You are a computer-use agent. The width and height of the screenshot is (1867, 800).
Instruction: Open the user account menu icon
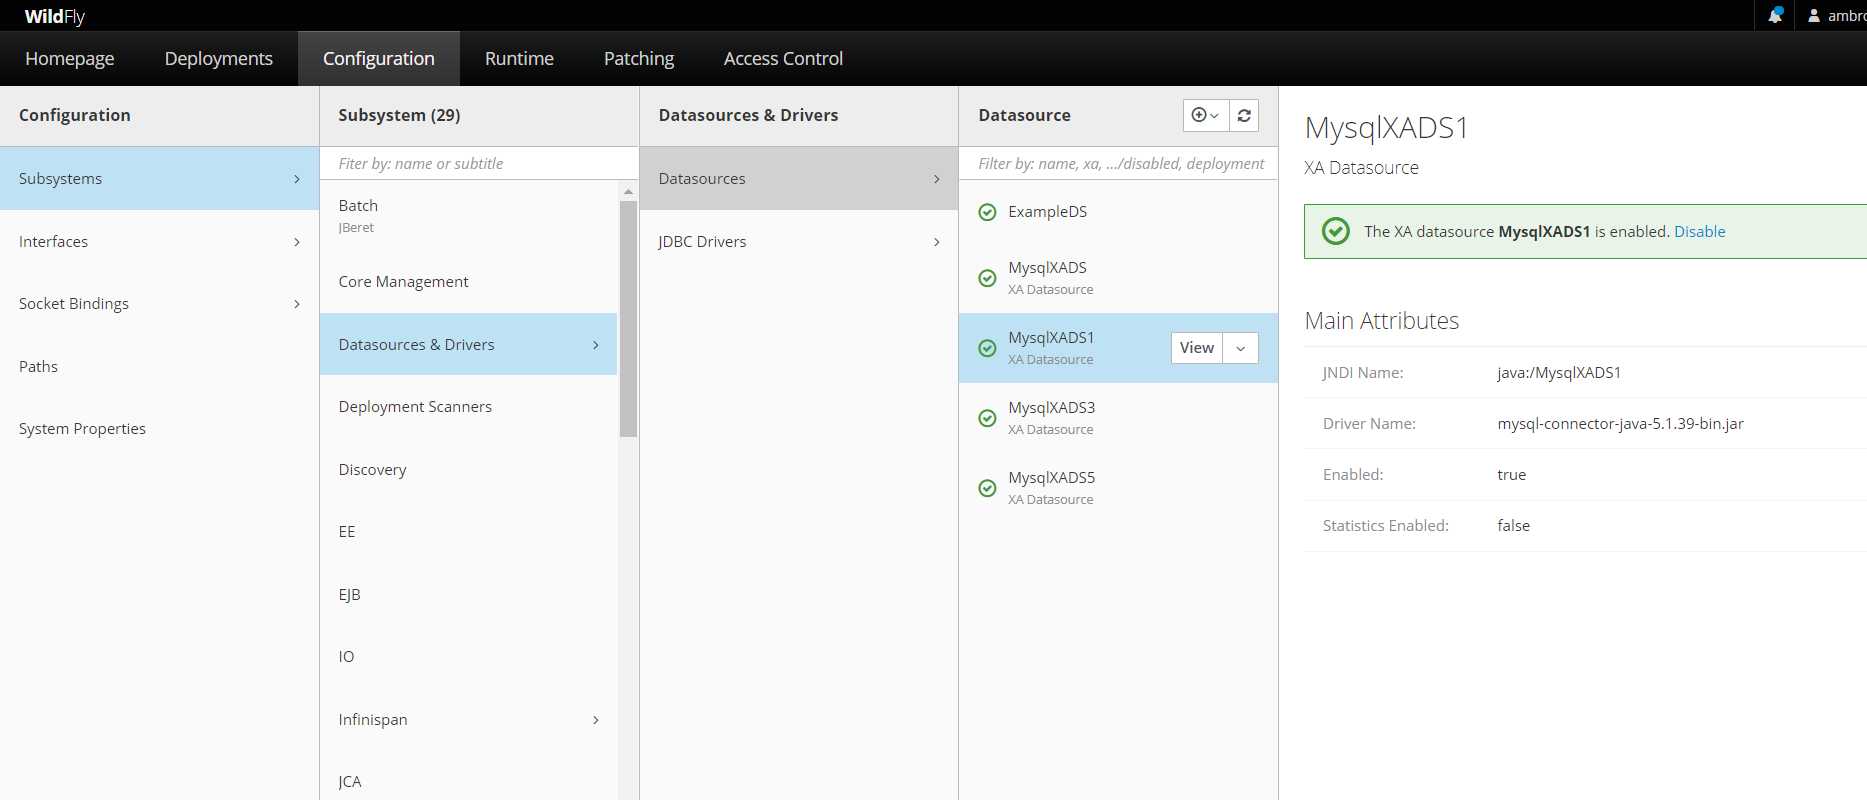(1814, 16)
